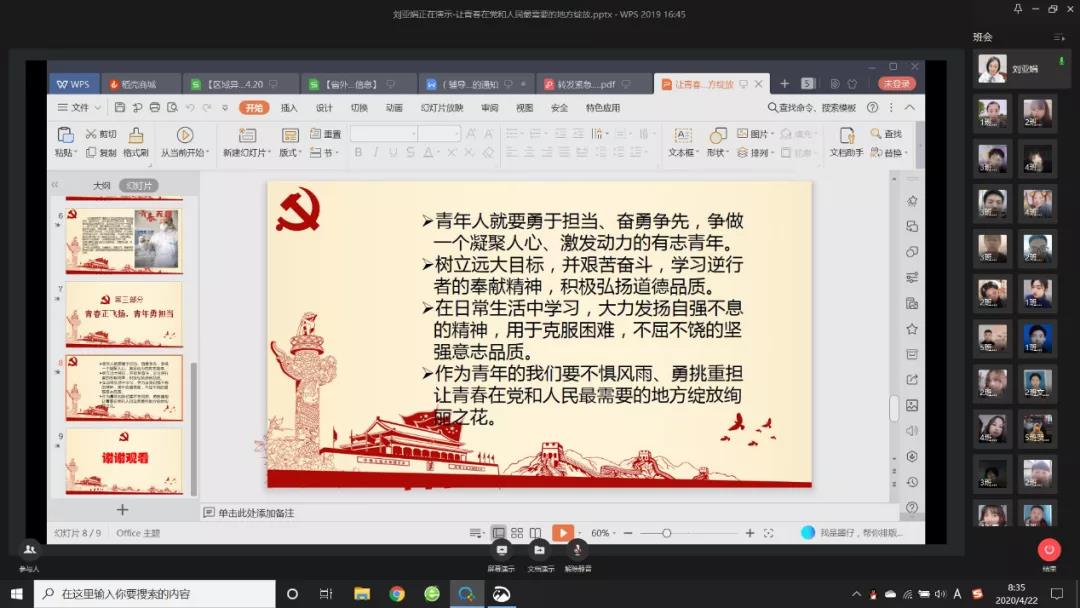Image resolution: width=1080 pixels, height=608 pixels.
Task: Click the New Slide (新建幻灯片) icon
Action: tap(246, 136)
